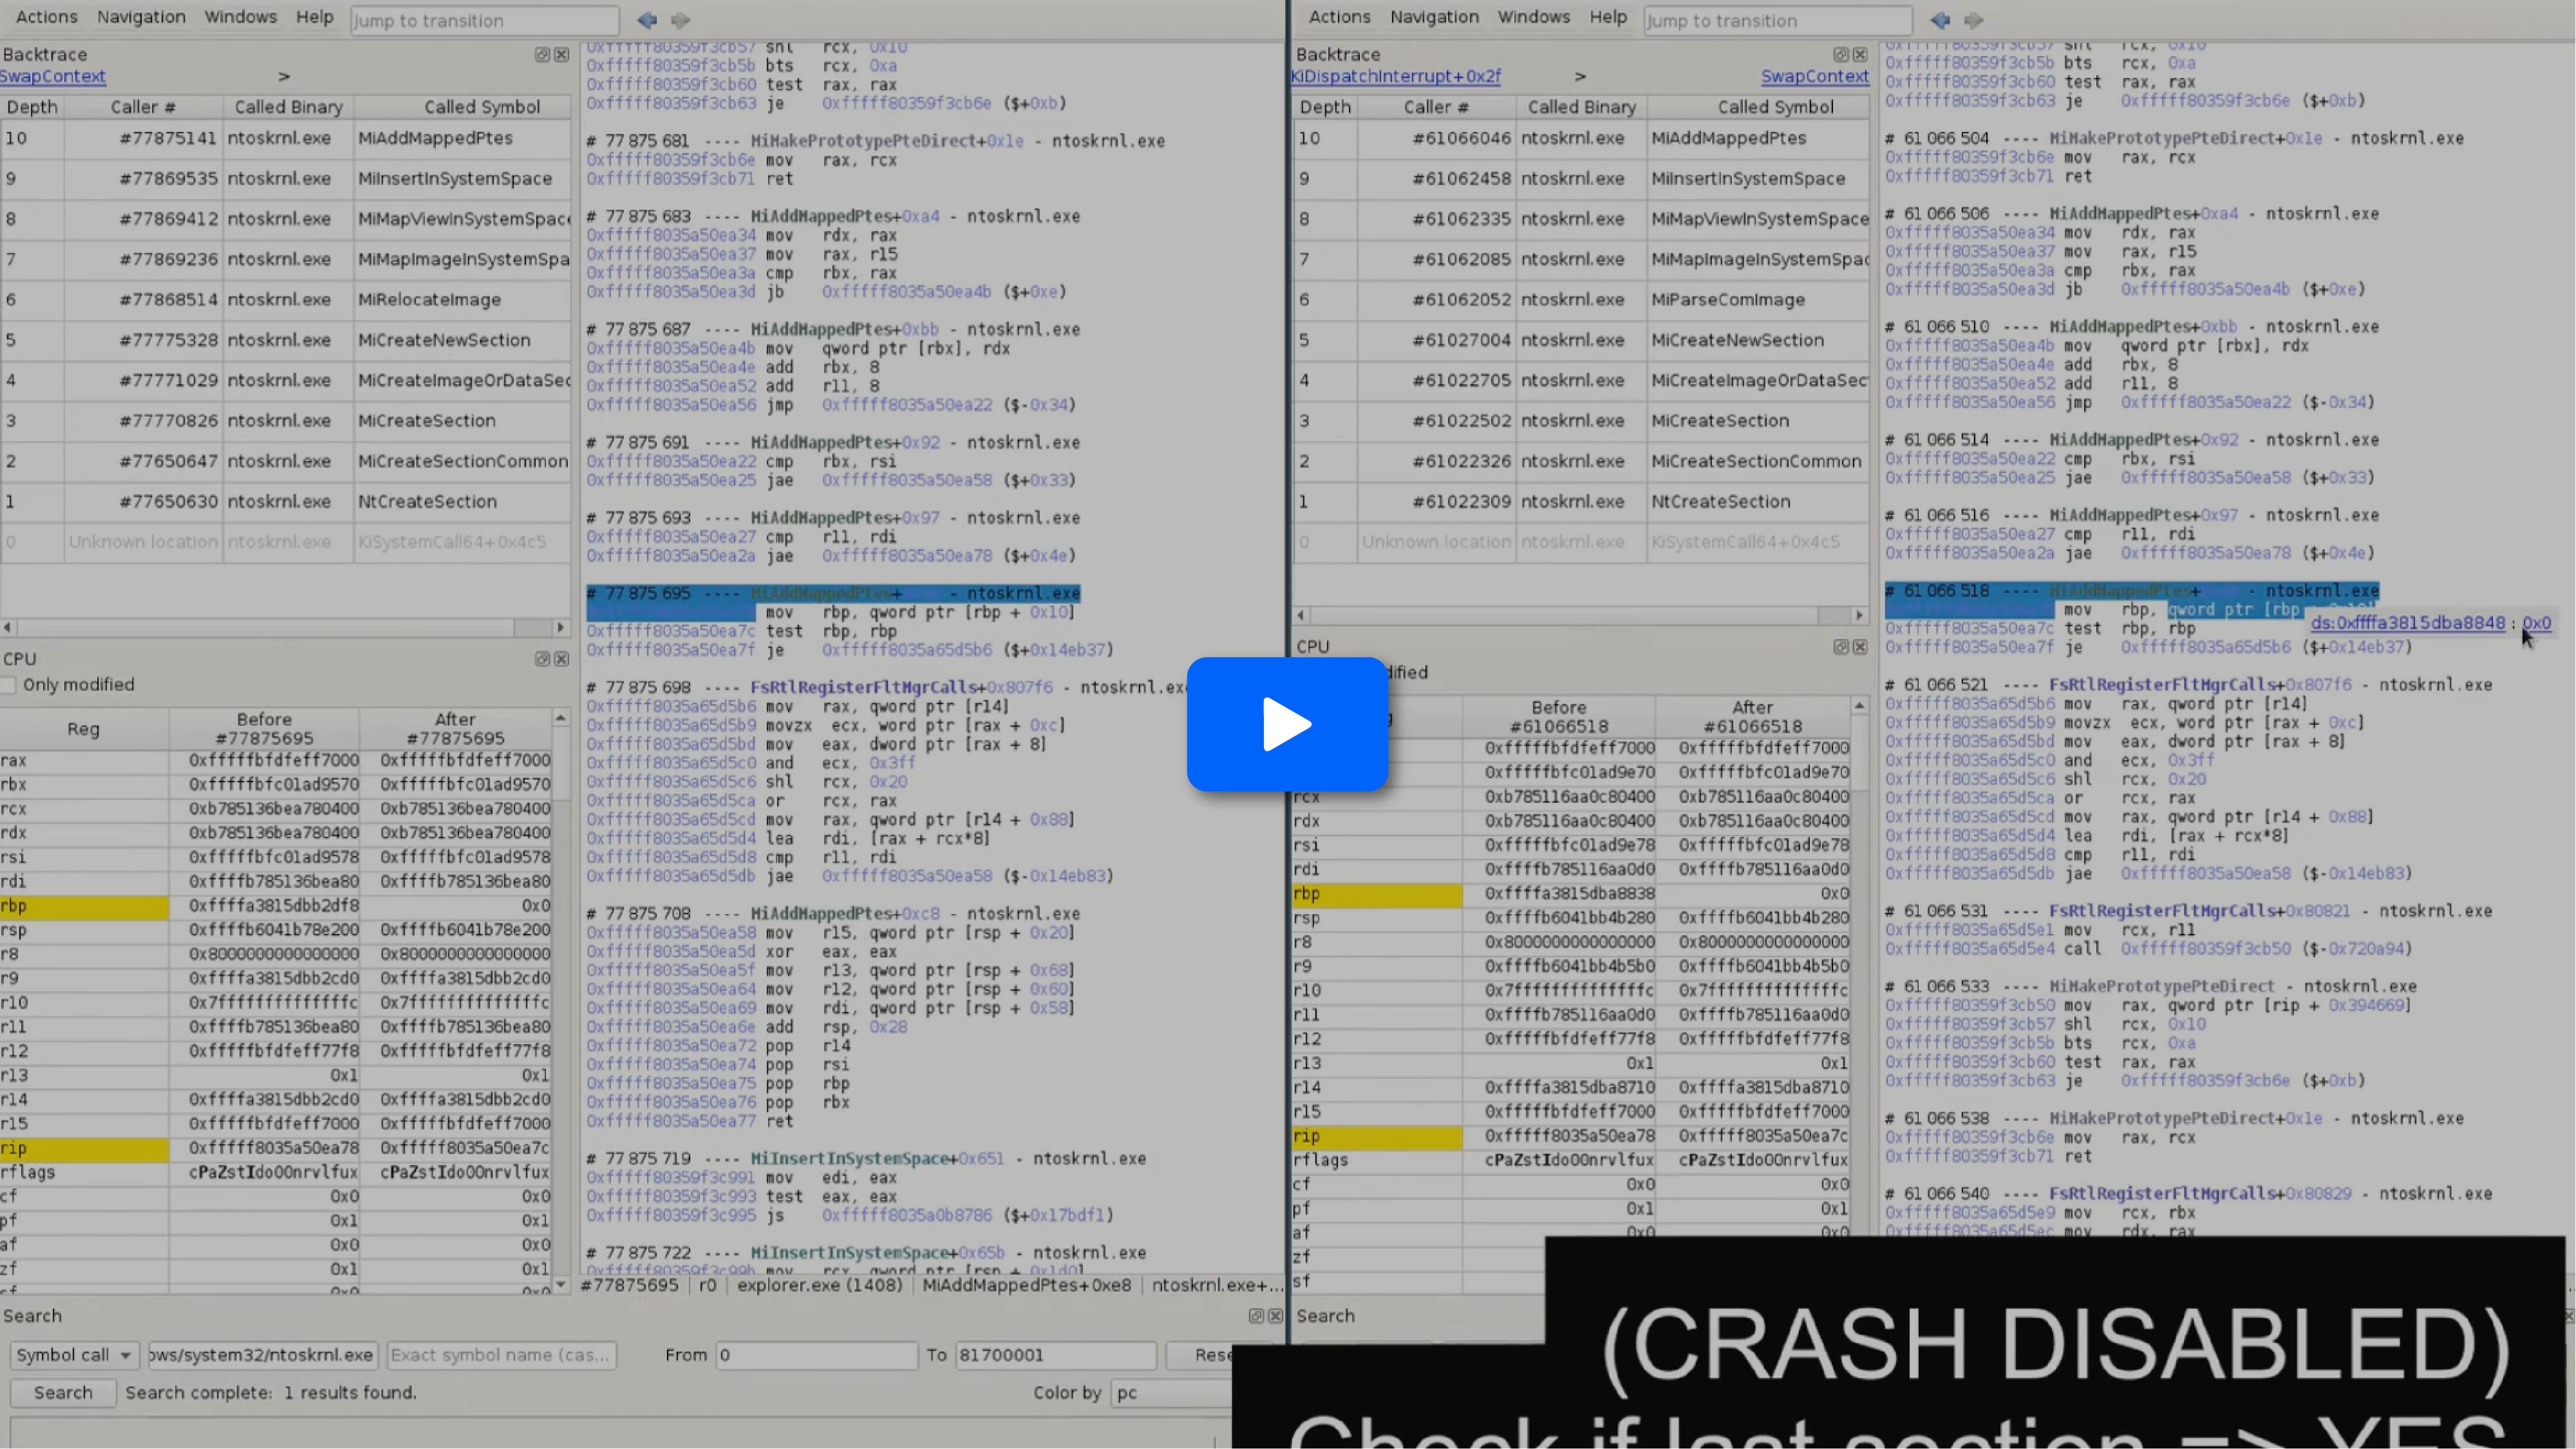Close the left CPU panel

coord(561,659)
